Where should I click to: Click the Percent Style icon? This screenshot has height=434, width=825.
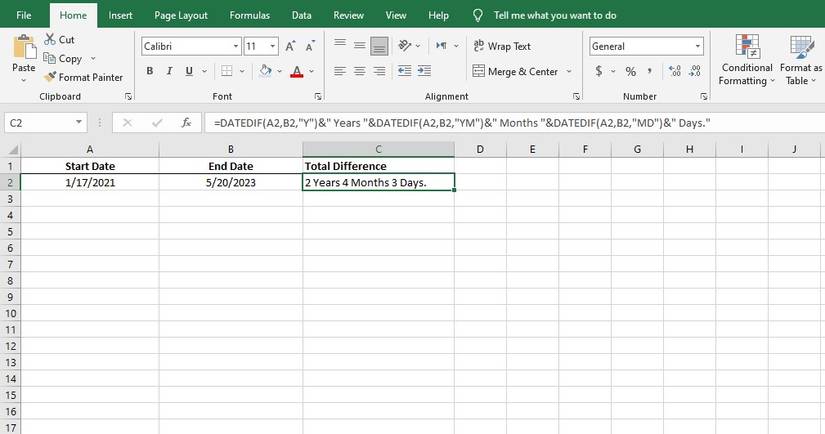coord(630,71)
